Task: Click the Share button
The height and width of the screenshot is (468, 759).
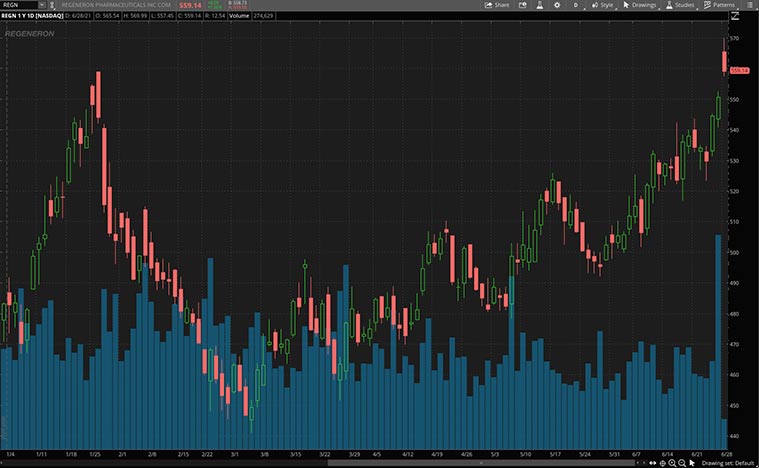Action: click(x=497, y=5)
